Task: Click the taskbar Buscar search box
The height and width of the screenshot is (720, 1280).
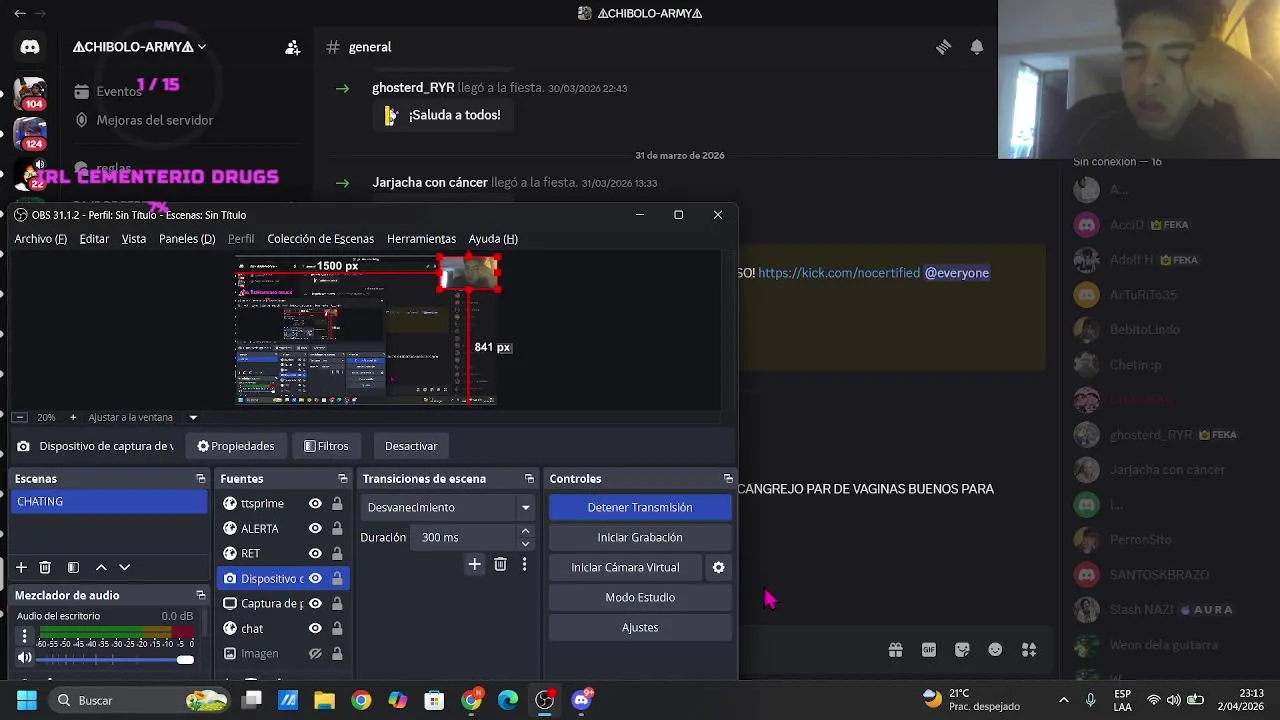Action: click(137, 700)
